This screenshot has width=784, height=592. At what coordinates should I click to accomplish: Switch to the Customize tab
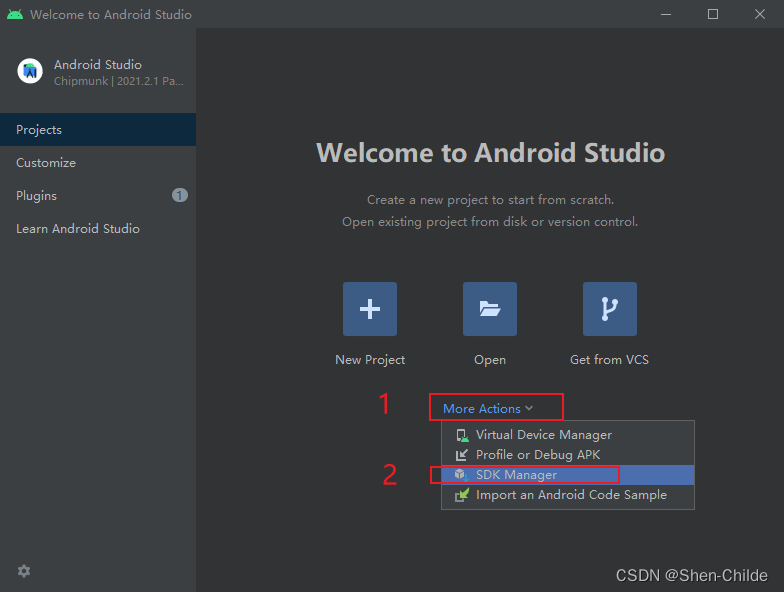[98, 162]
